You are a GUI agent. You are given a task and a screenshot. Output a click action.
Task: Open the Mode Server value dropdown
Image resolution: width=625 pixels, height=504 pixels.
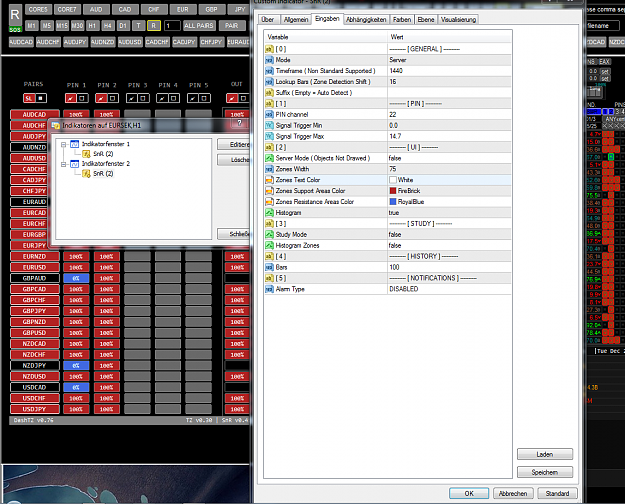[449, 60]
